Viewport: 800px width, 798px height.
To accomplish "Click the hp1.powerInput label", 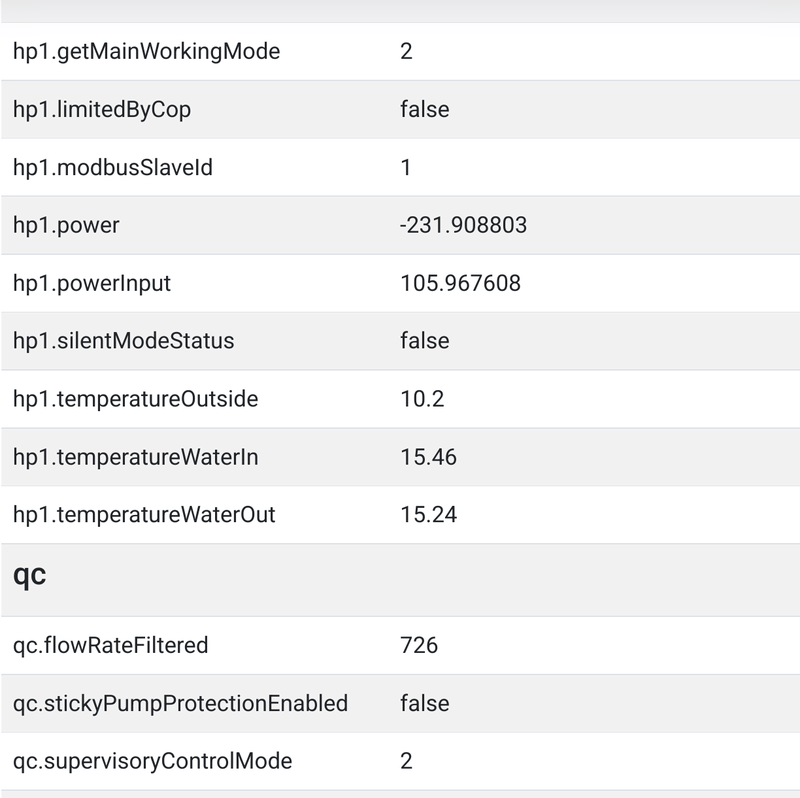I will coord(92,283).
